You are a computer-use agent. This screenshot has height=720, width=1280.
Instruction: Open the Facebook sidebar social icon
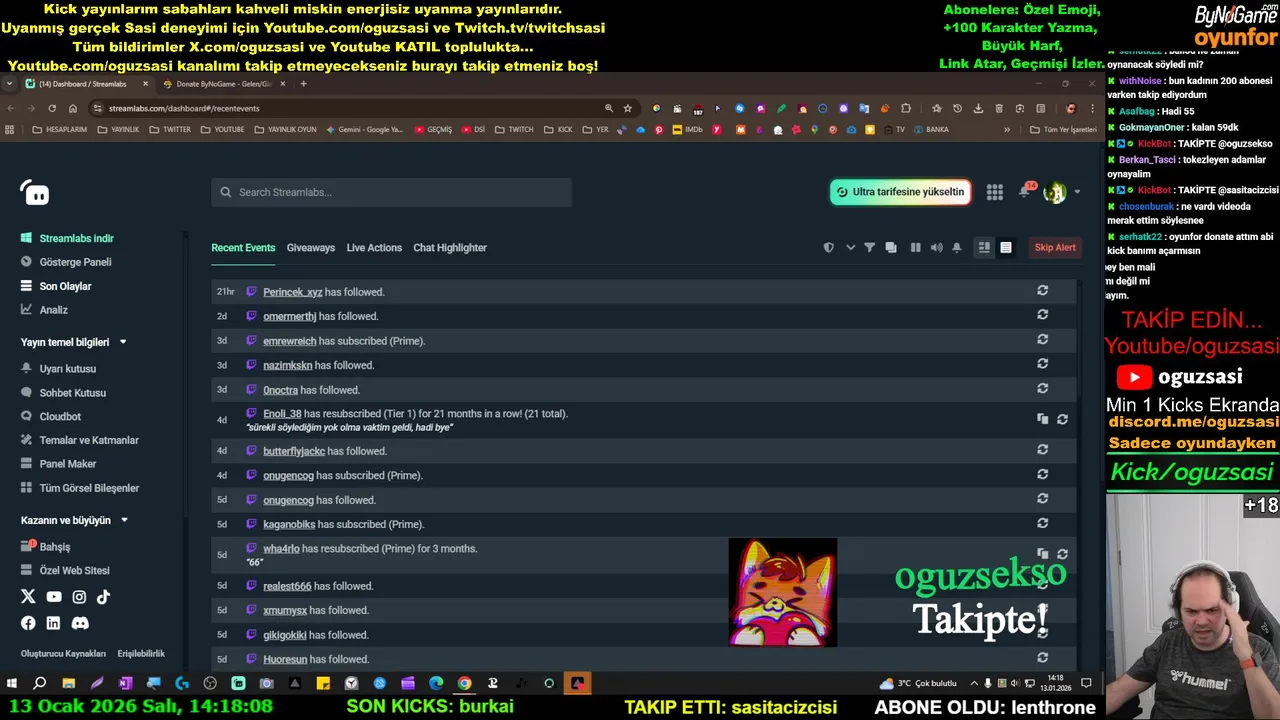point(28,623)
